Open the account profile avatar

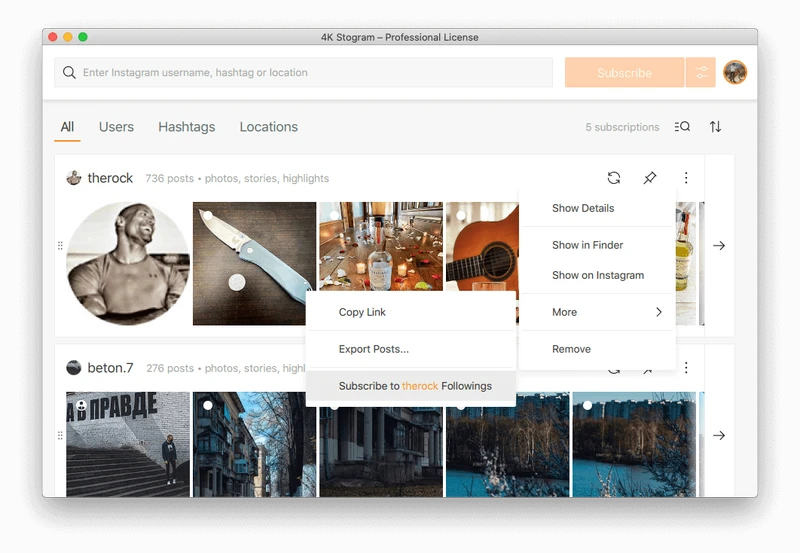pos(735,72)
